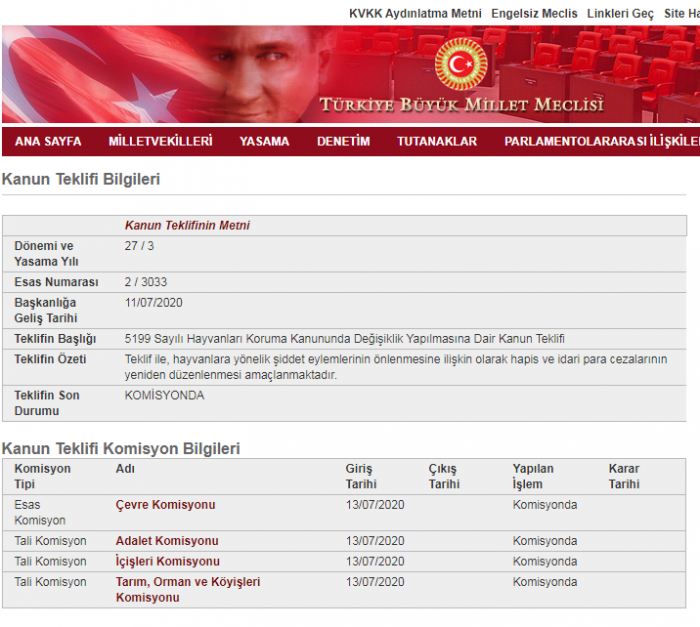This screenshot has height=627, width=700.
Task: Click the Türkiye Büyük Millet Meclisi banner title
Action: (461, 105)
